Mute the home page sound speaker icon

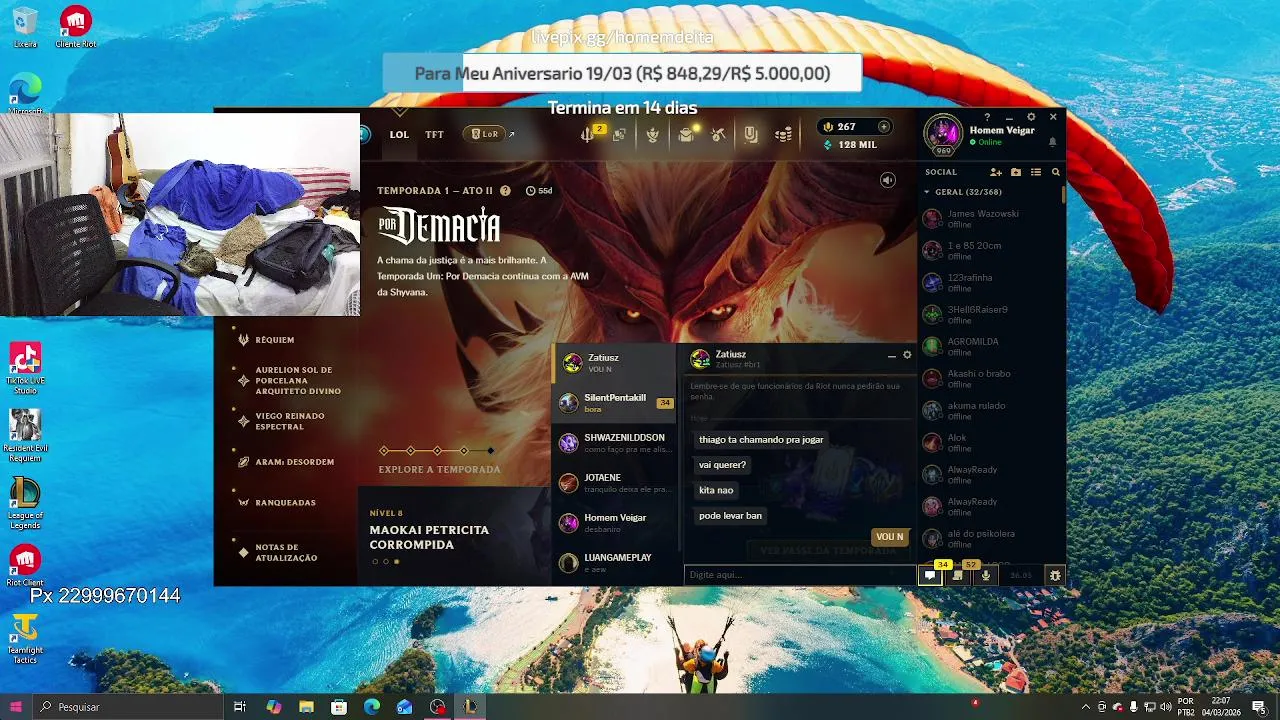887,180
